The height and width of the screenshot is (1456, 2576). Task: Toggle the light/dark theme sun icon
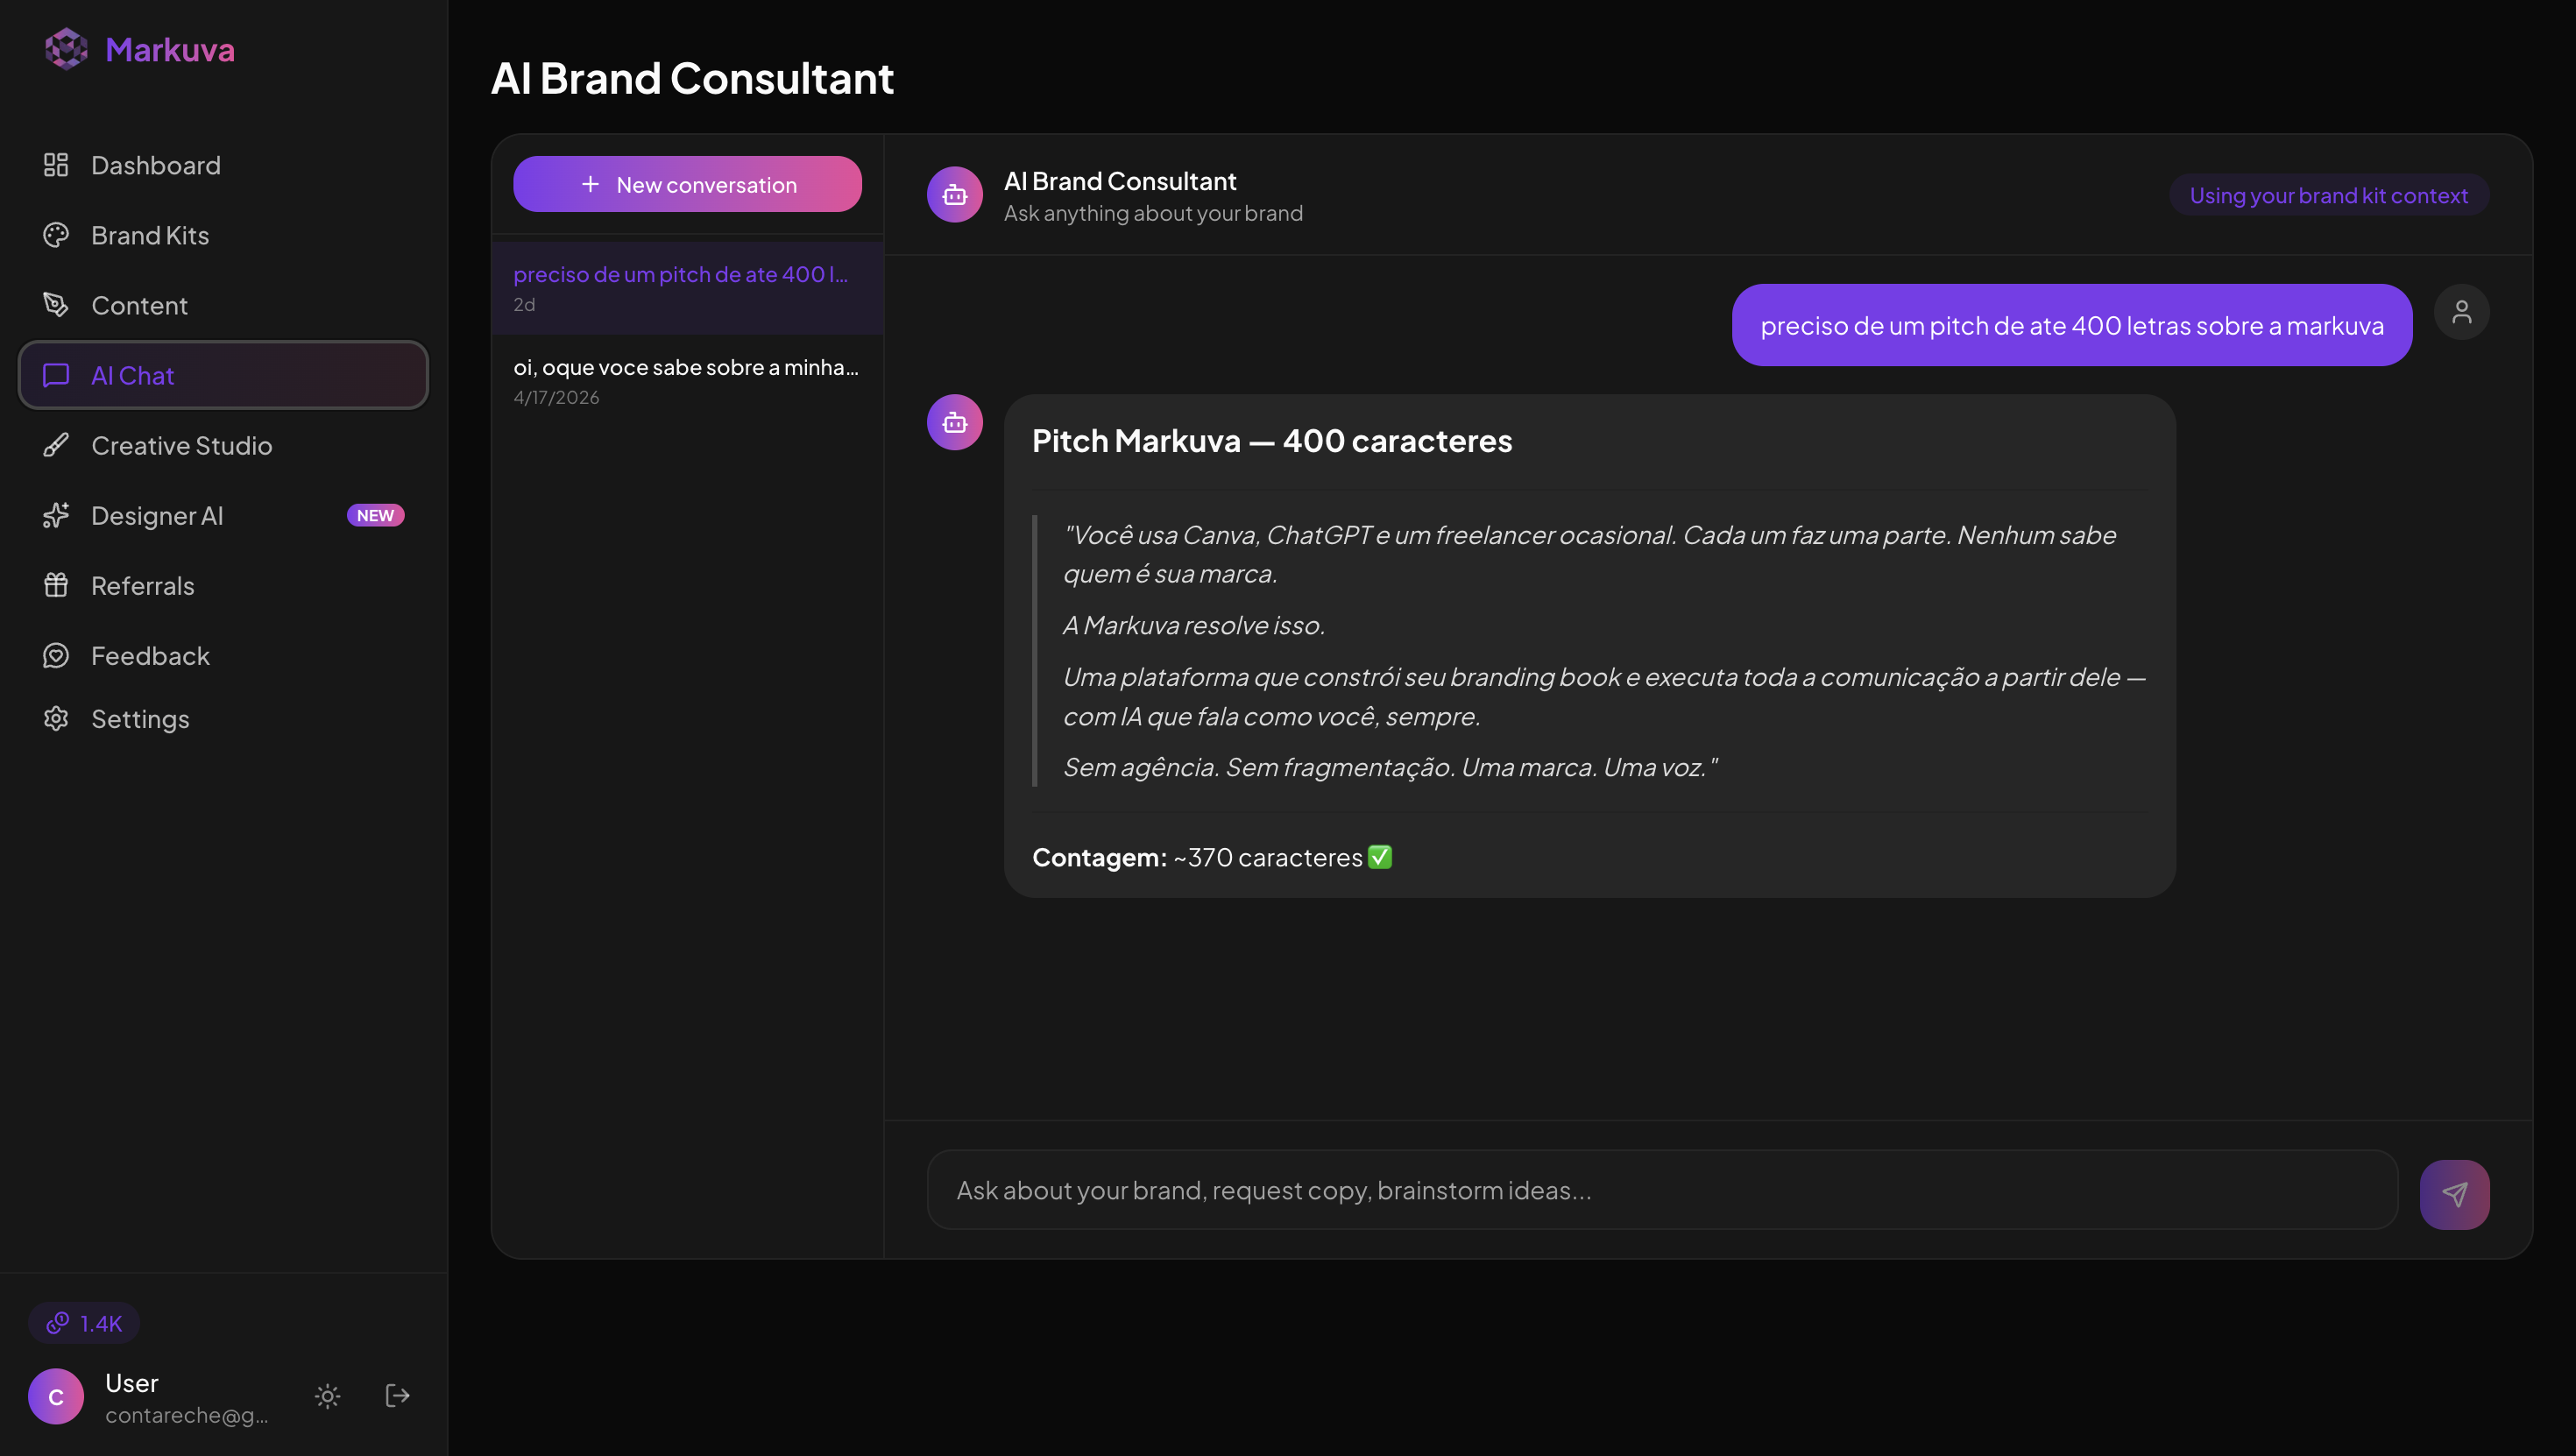click(328, 1396)
